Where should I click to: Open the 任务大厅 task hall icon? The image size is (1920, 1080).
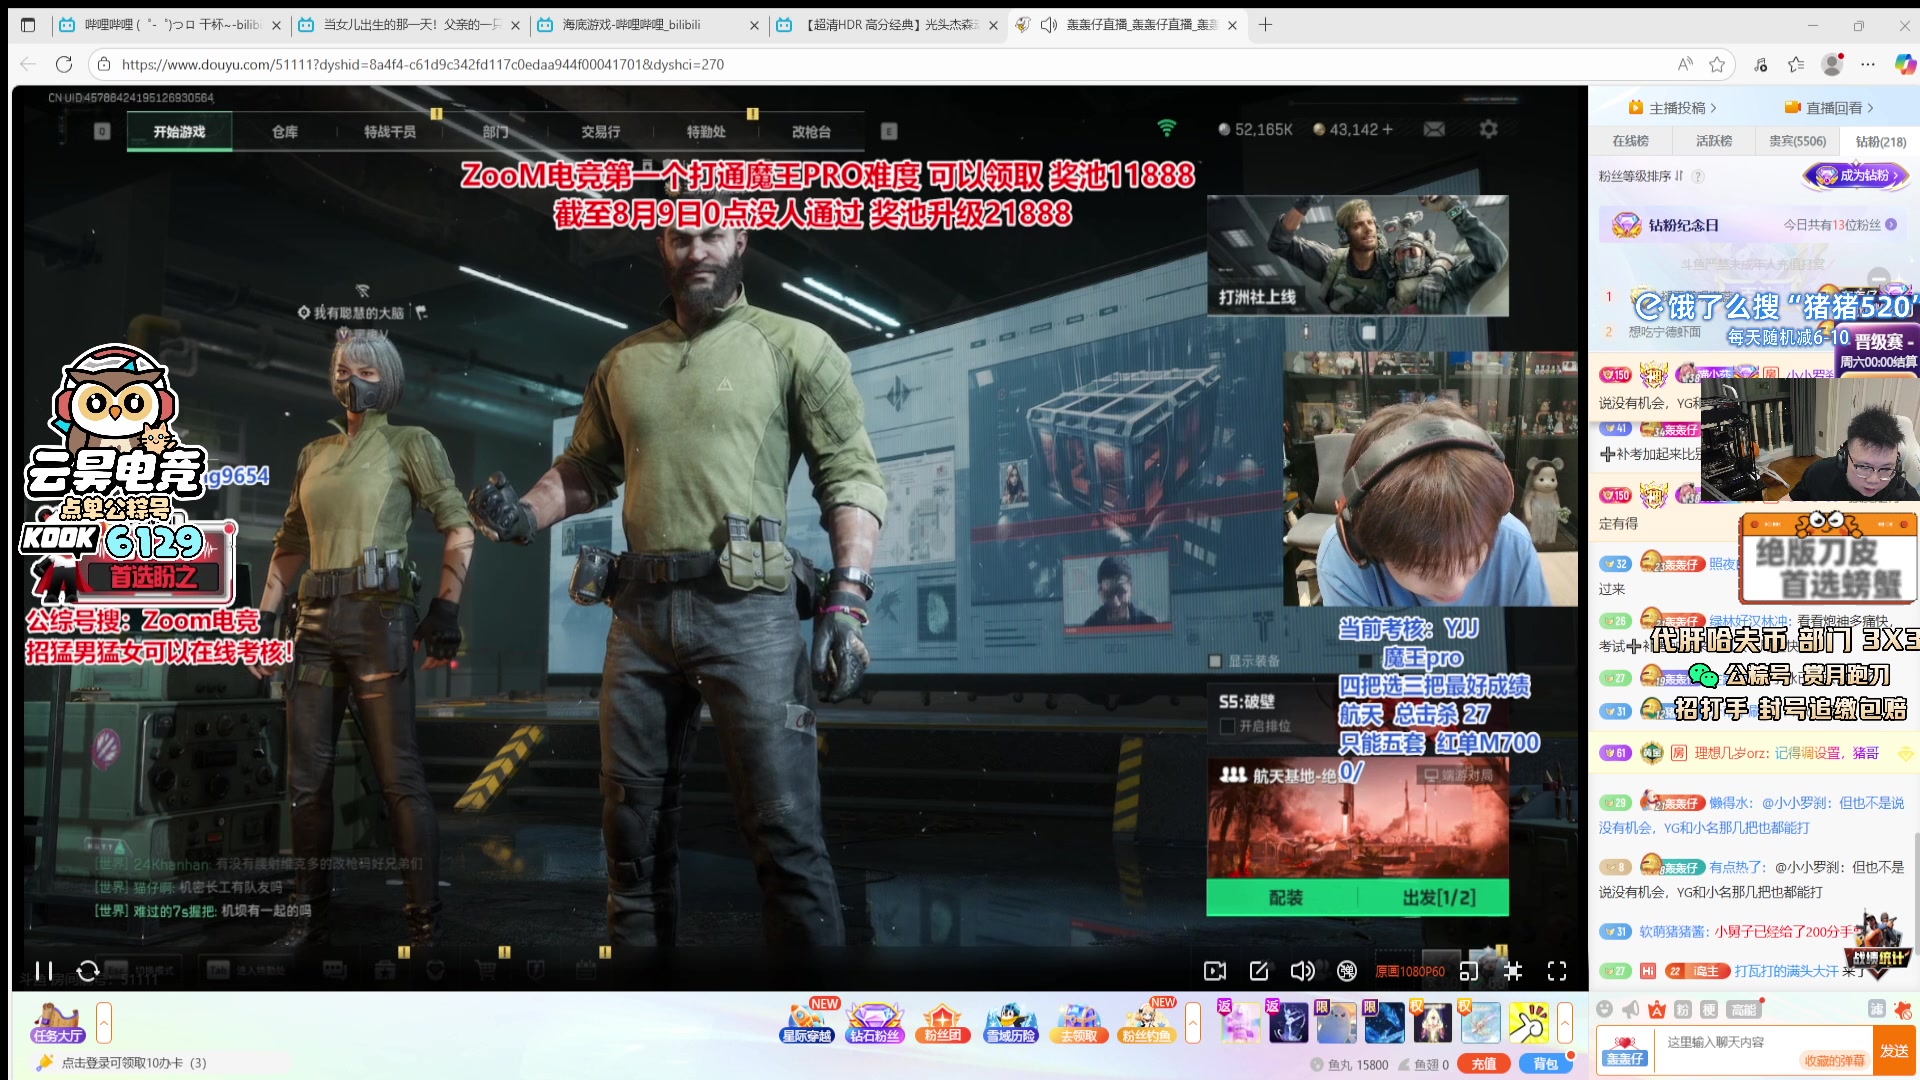tap(58, 1023)
